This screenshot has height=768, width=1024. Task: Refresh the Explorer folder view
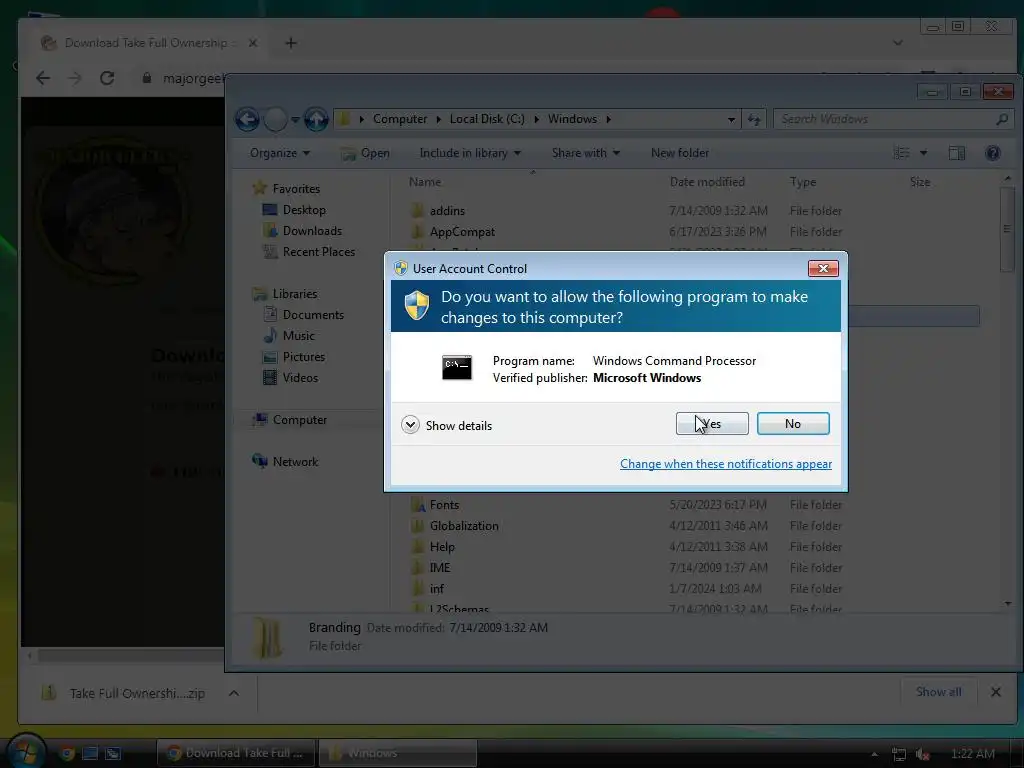754,120
